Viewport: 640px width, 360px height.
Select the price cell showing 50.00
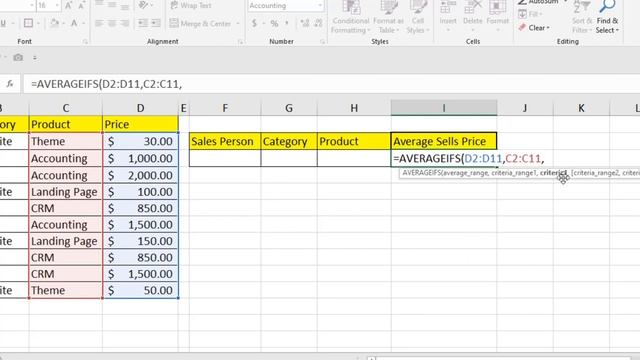coord(140,290)
